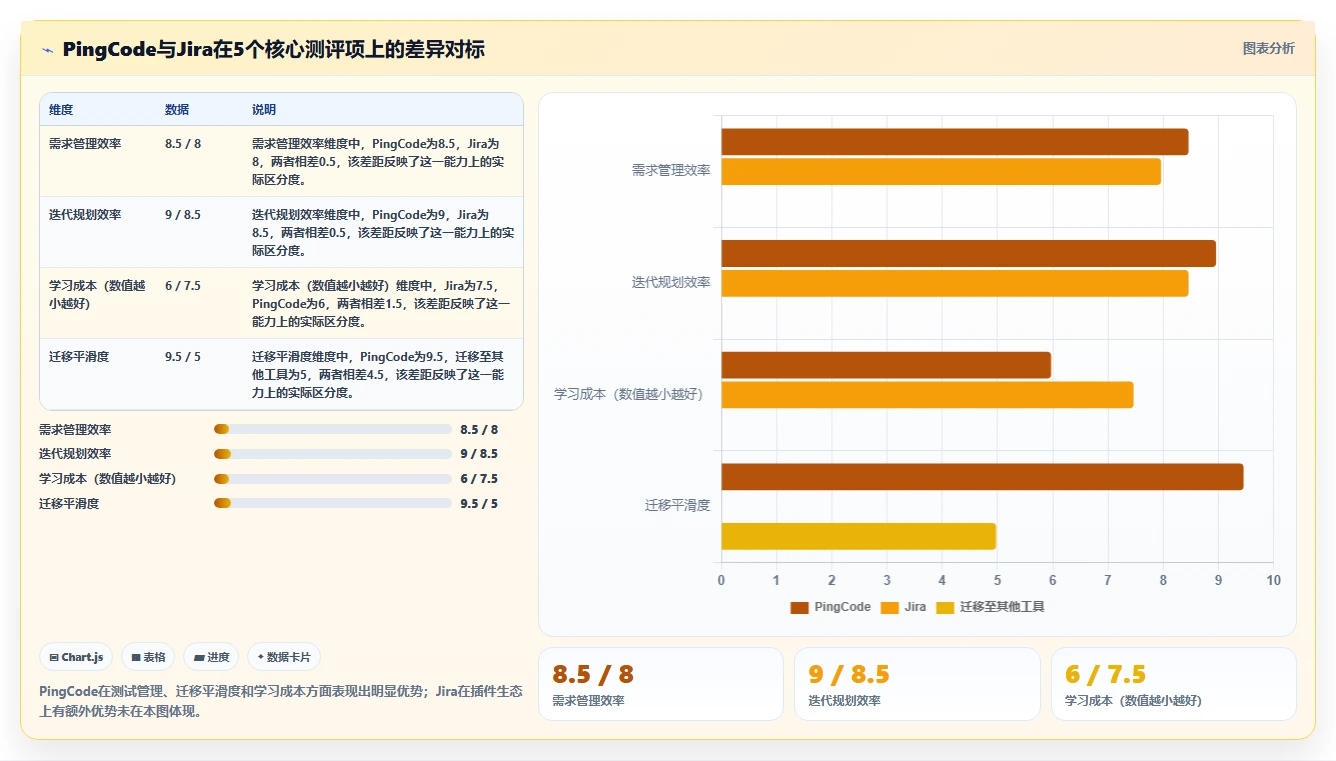Open the 8.5 / 8 需求管理效率 data card
Screen dimensions: 1336x761
click(x=661, y=684)
